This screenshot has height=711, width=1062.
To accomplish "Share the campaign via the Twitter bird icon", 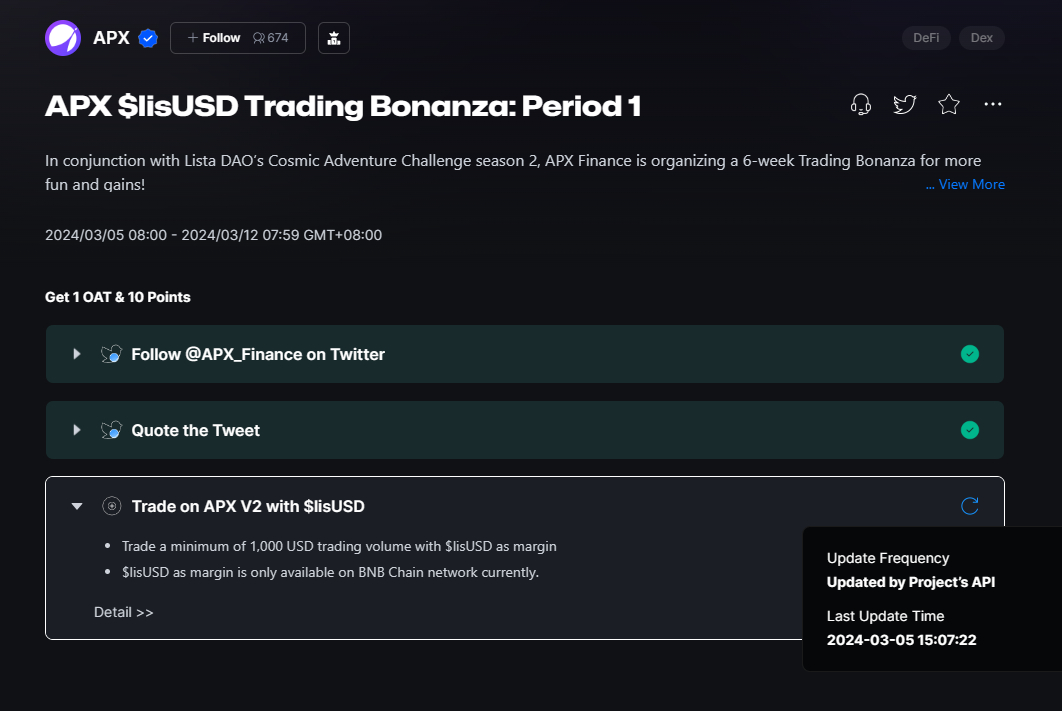I will 905,104.
